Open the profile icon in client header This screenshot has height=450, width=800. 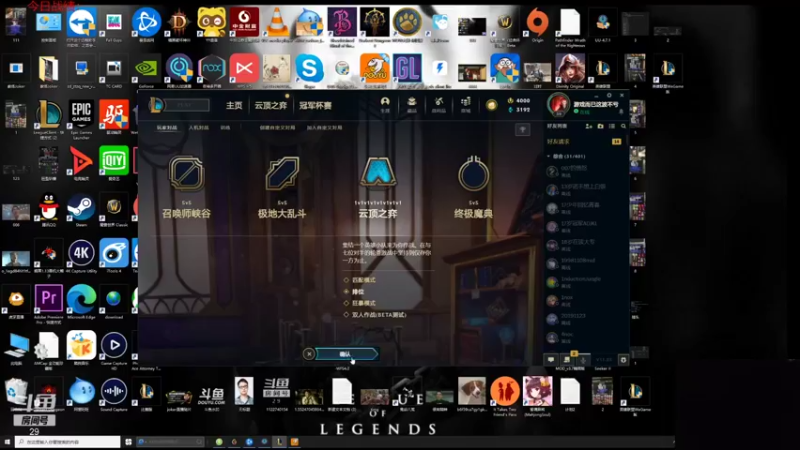[x=385, y=104]
